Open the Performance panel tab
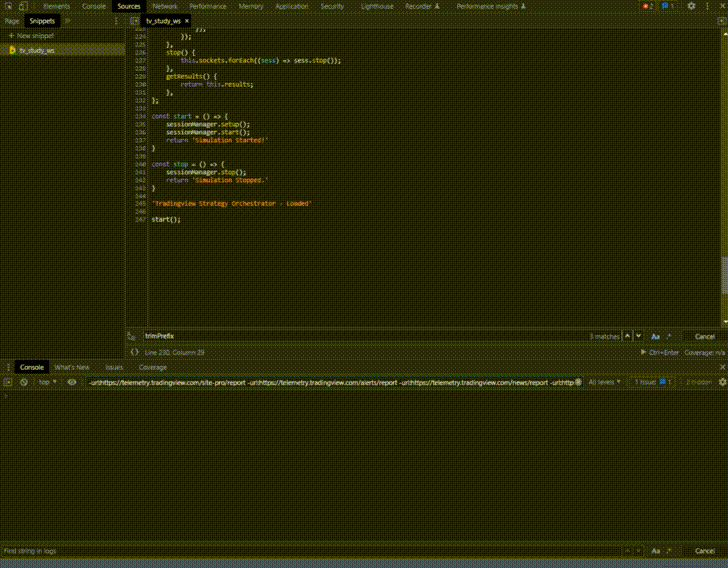The height and width of the screenshot is (568, 728). coord(208,7)
